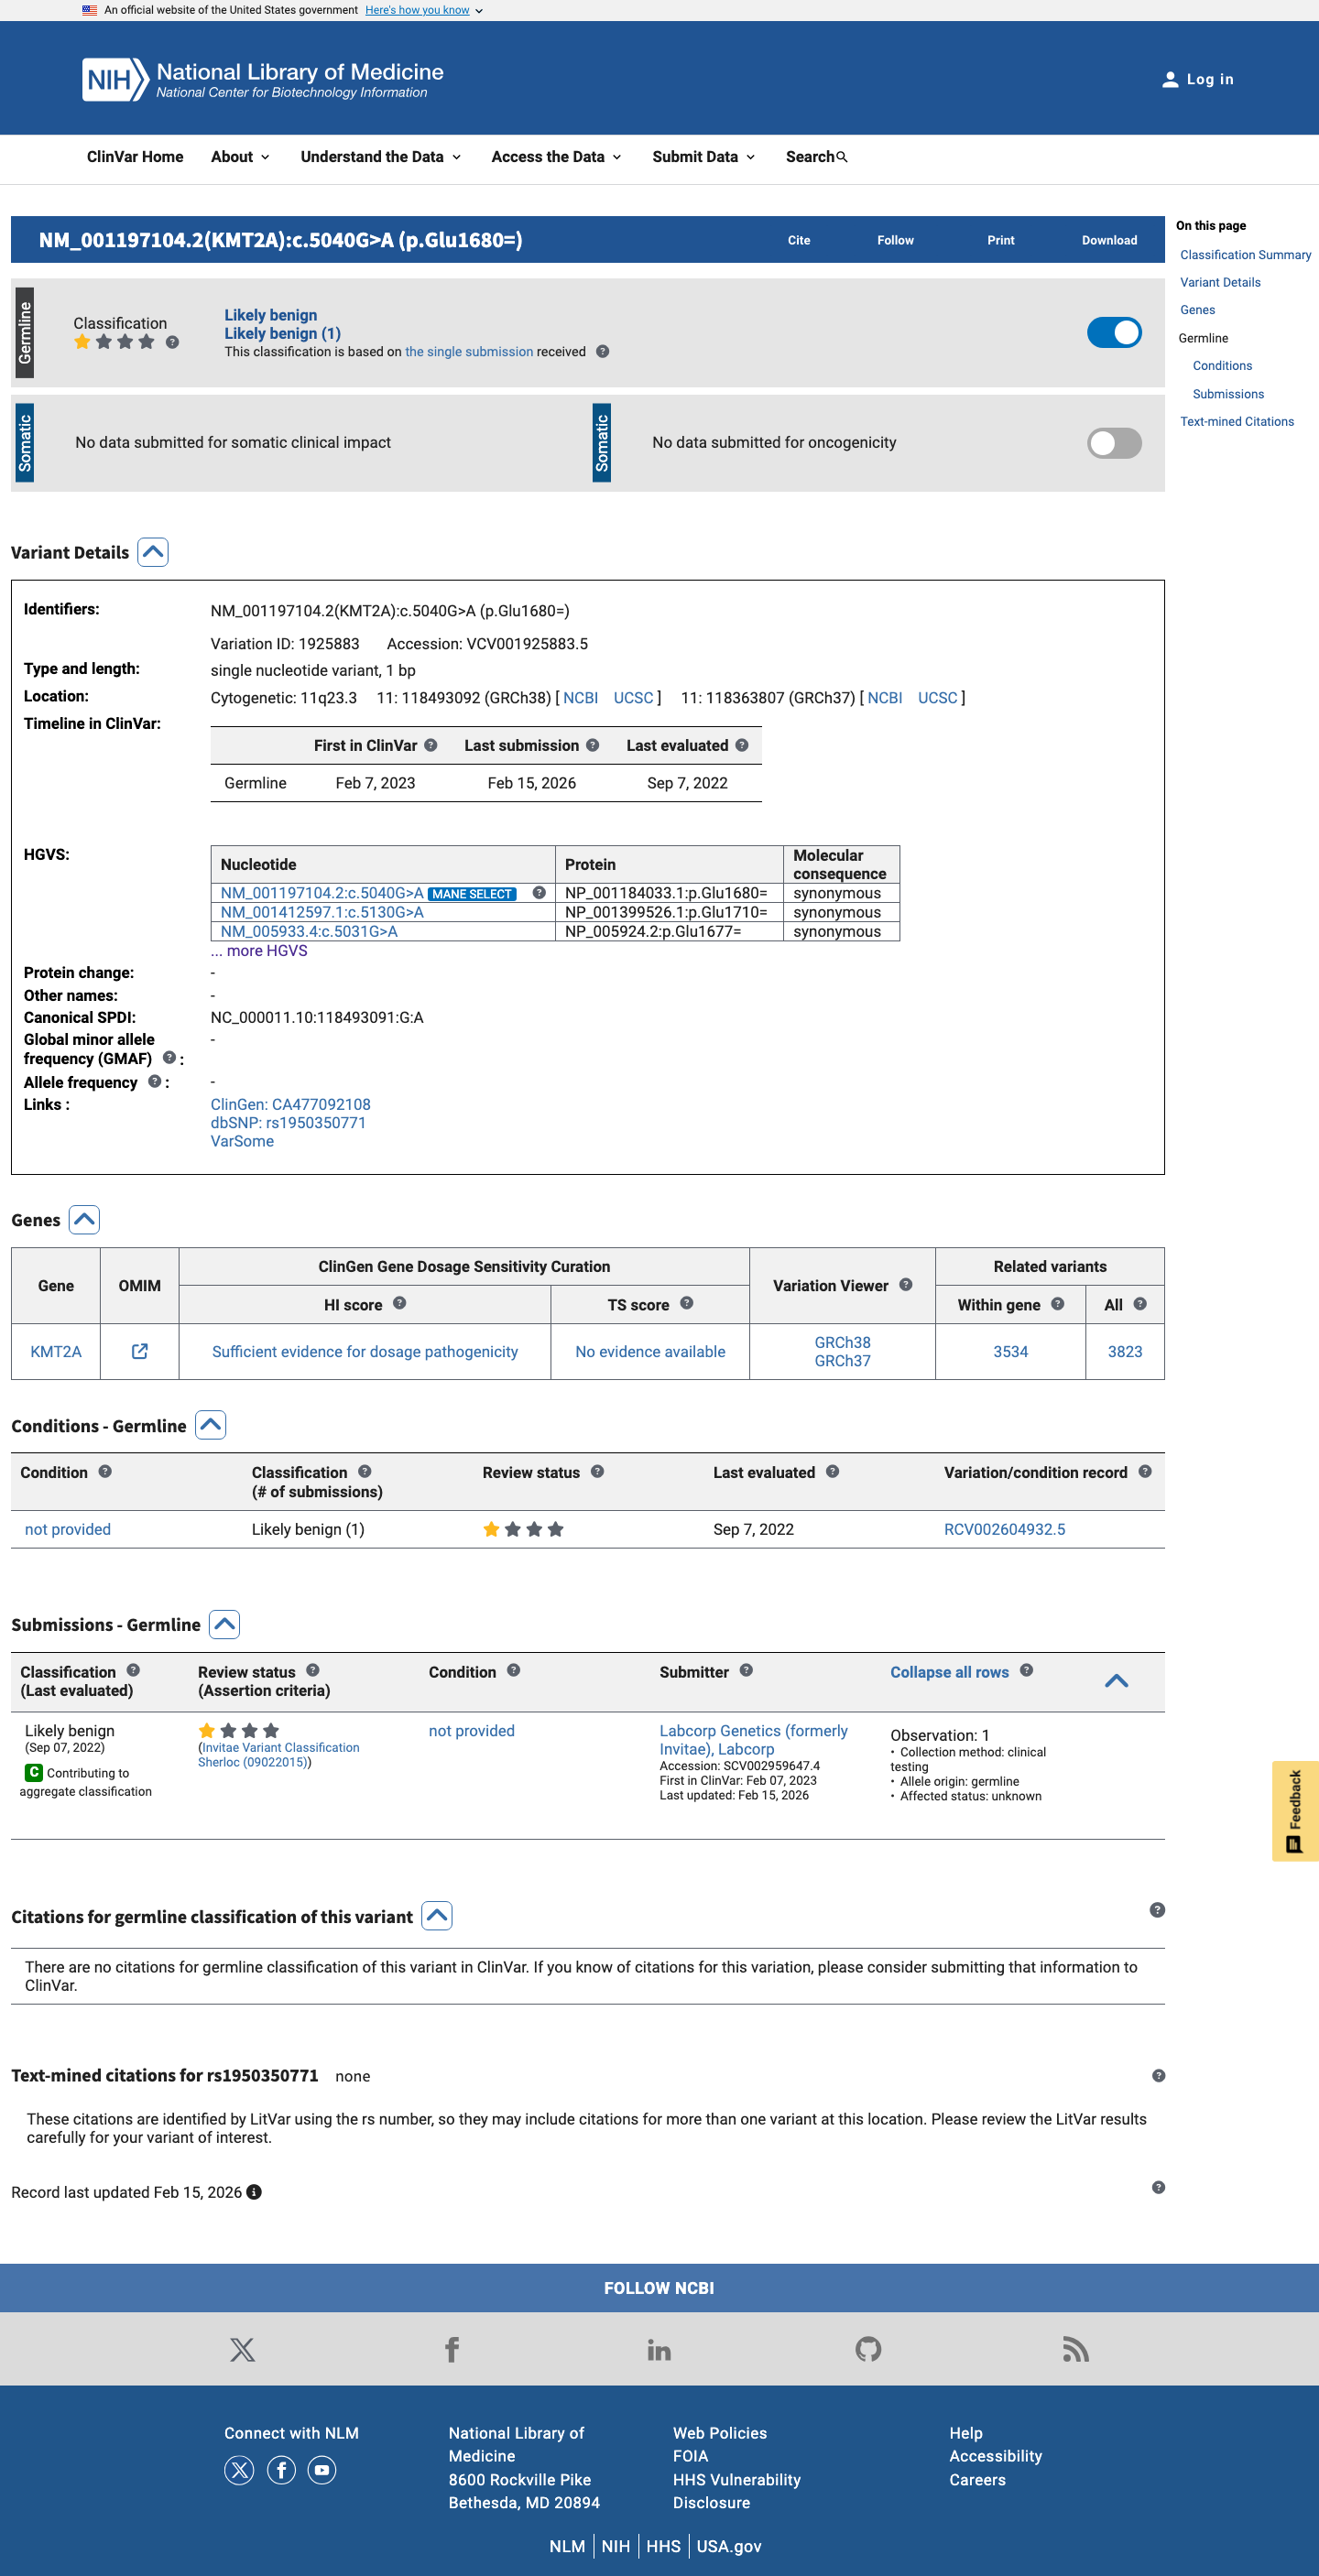Open Within gene count 3534 link
This screenshot has height=2576, width=1319.
click(x=1010, y=1351)
